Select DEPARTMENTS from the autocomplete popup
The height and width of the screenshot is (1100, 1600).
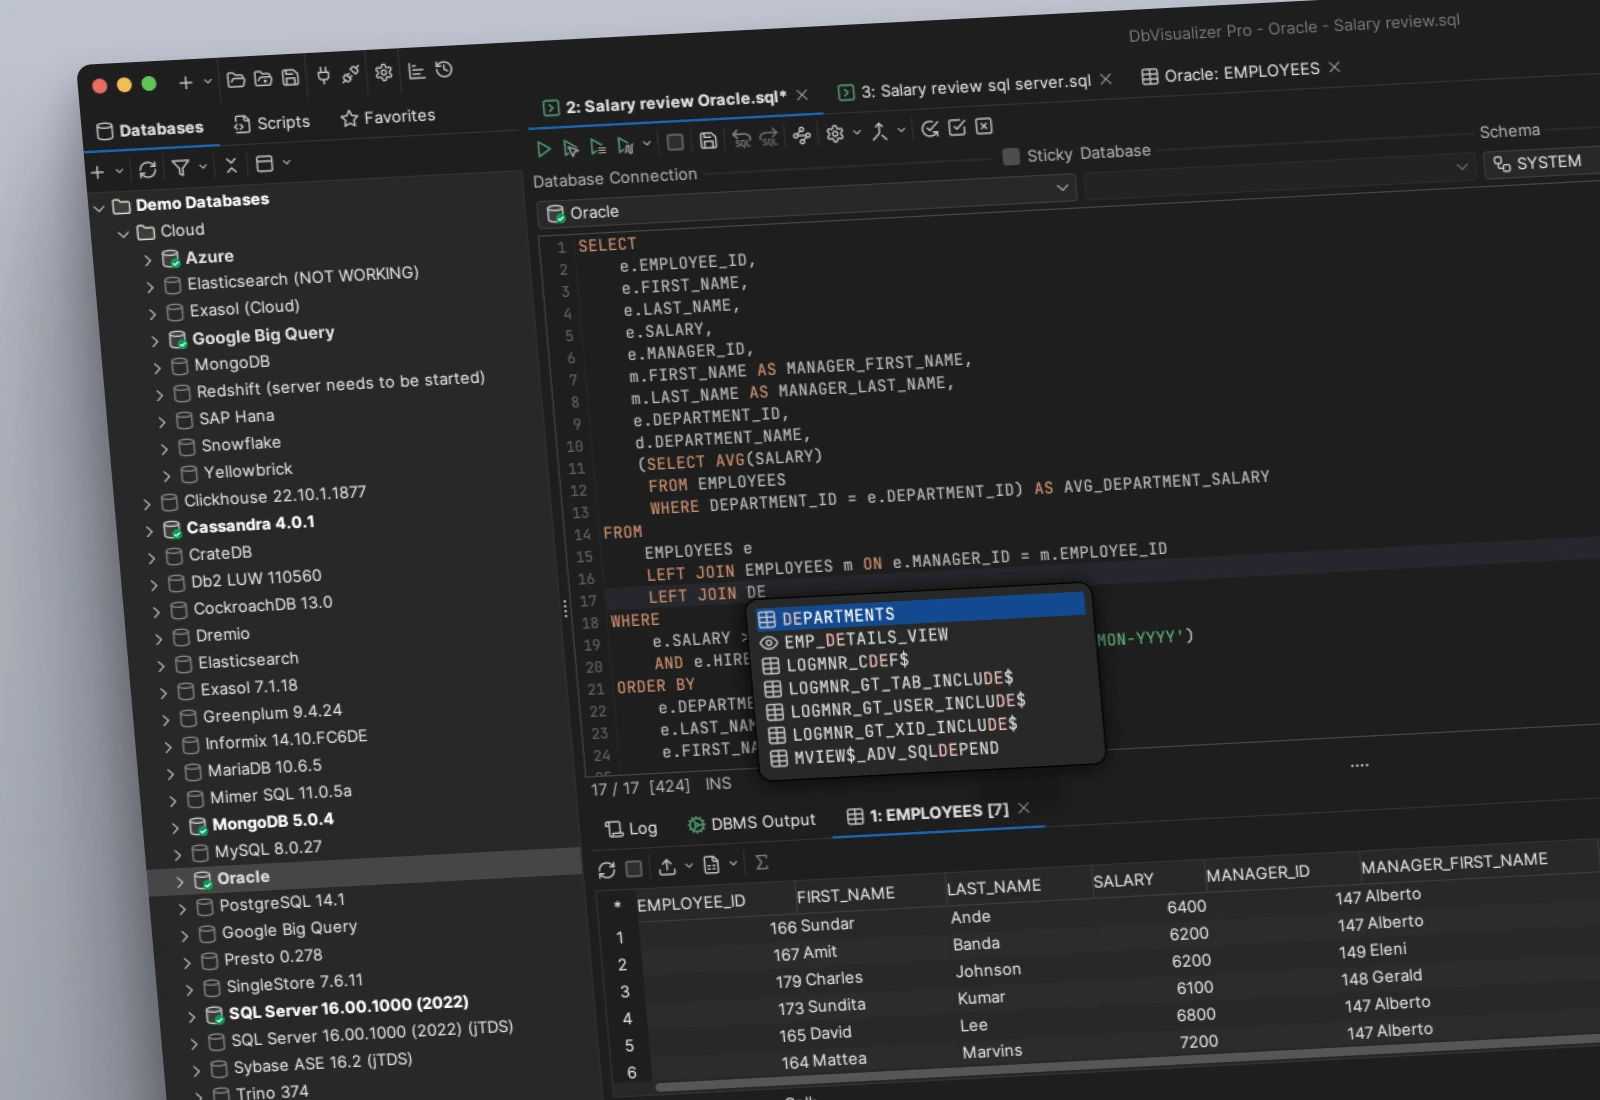838,614
